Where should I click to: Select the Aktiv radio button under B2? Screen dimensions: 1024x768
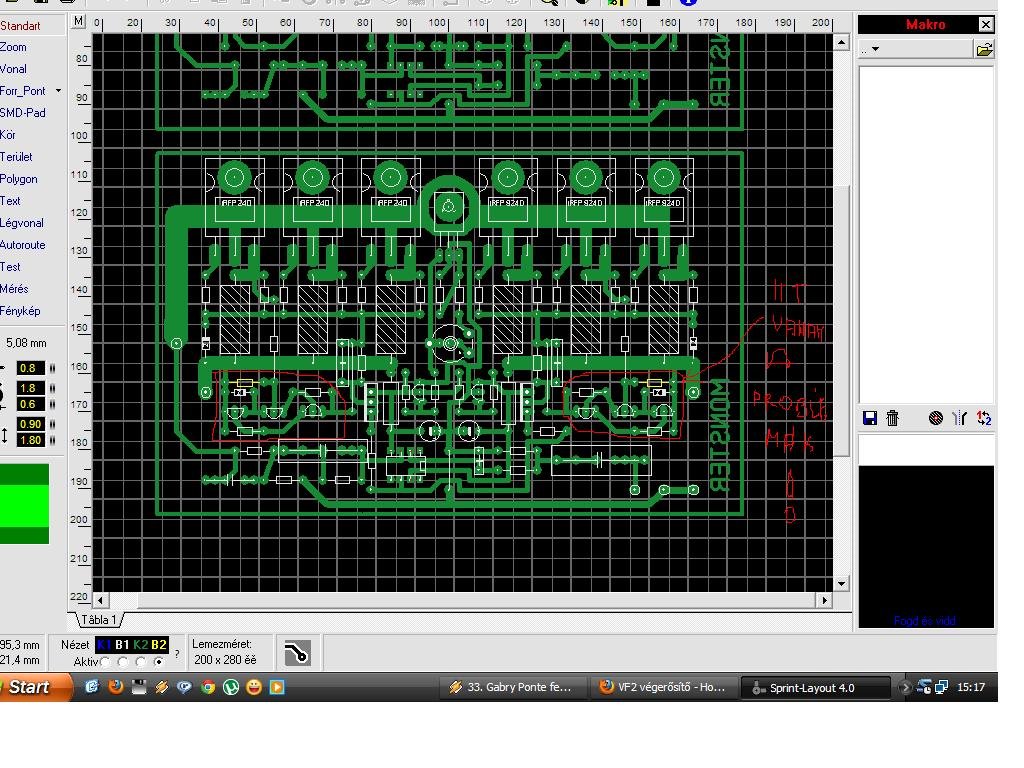158,662
